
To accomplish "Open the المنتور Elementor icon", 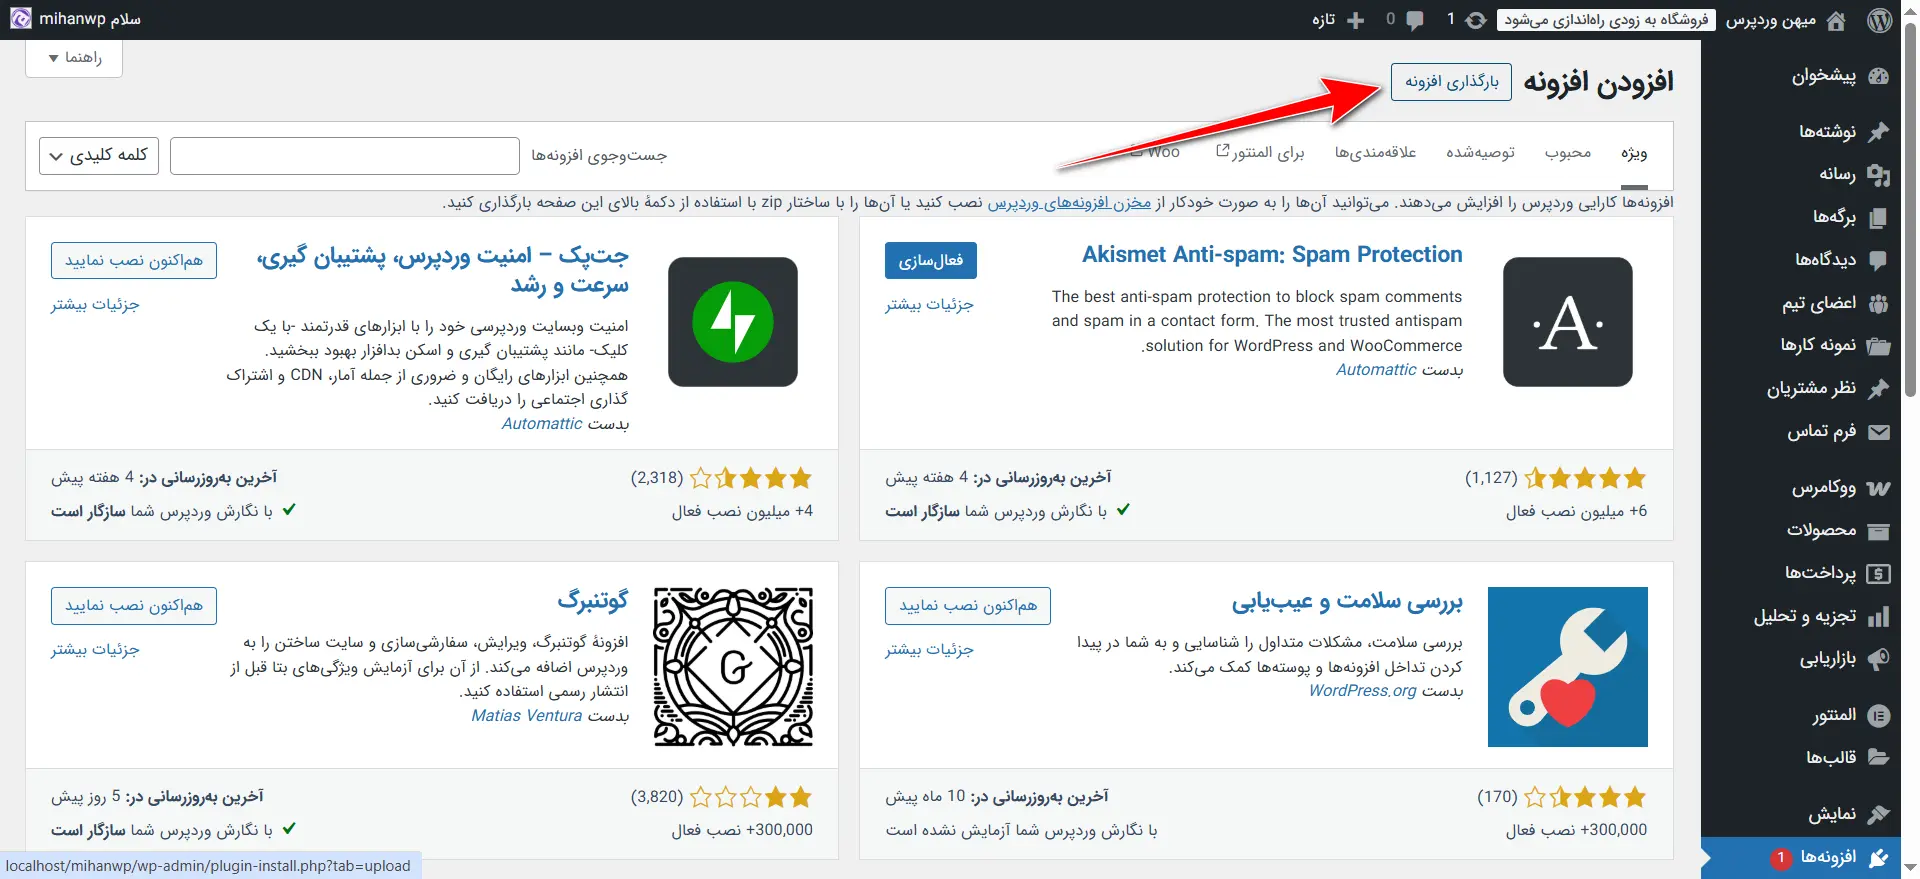I will pos(1879,715).
